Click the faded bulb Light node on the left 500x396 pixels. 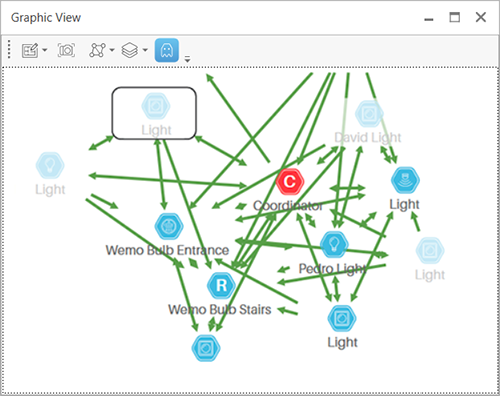[x=50, y=165]
